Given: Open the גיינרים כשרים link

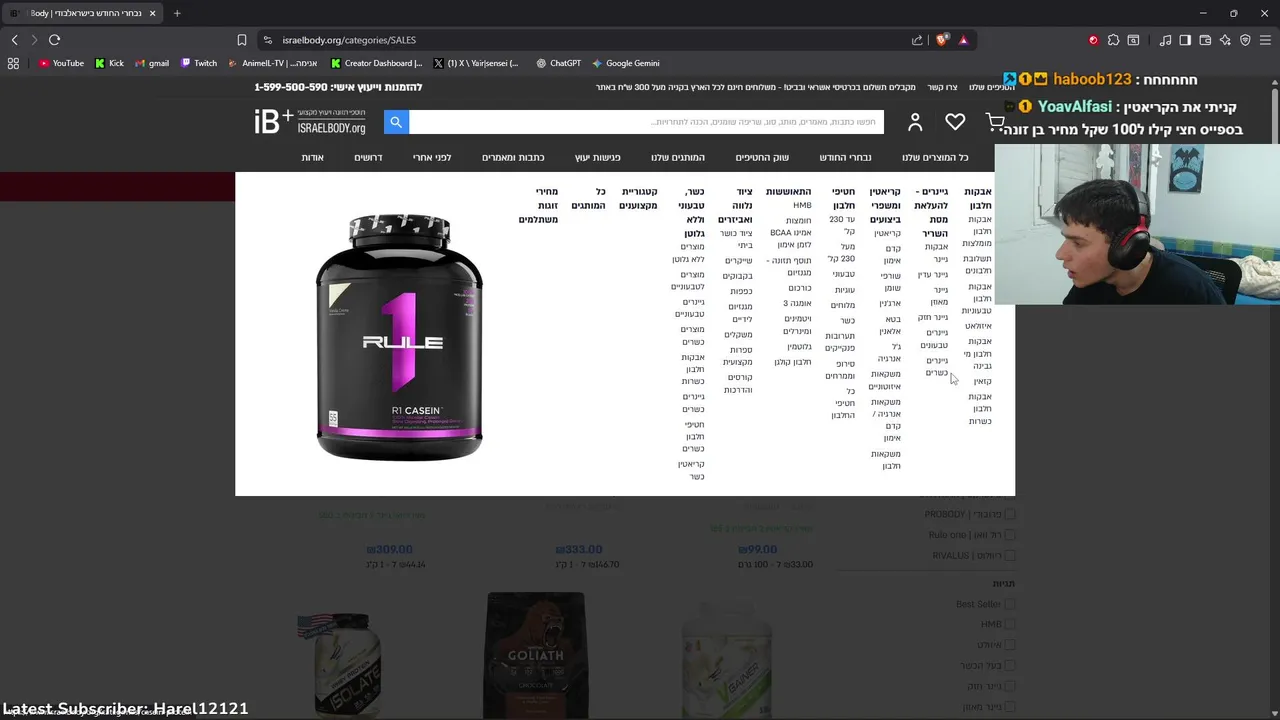Looking at the screenshot, I should (937, 367).
